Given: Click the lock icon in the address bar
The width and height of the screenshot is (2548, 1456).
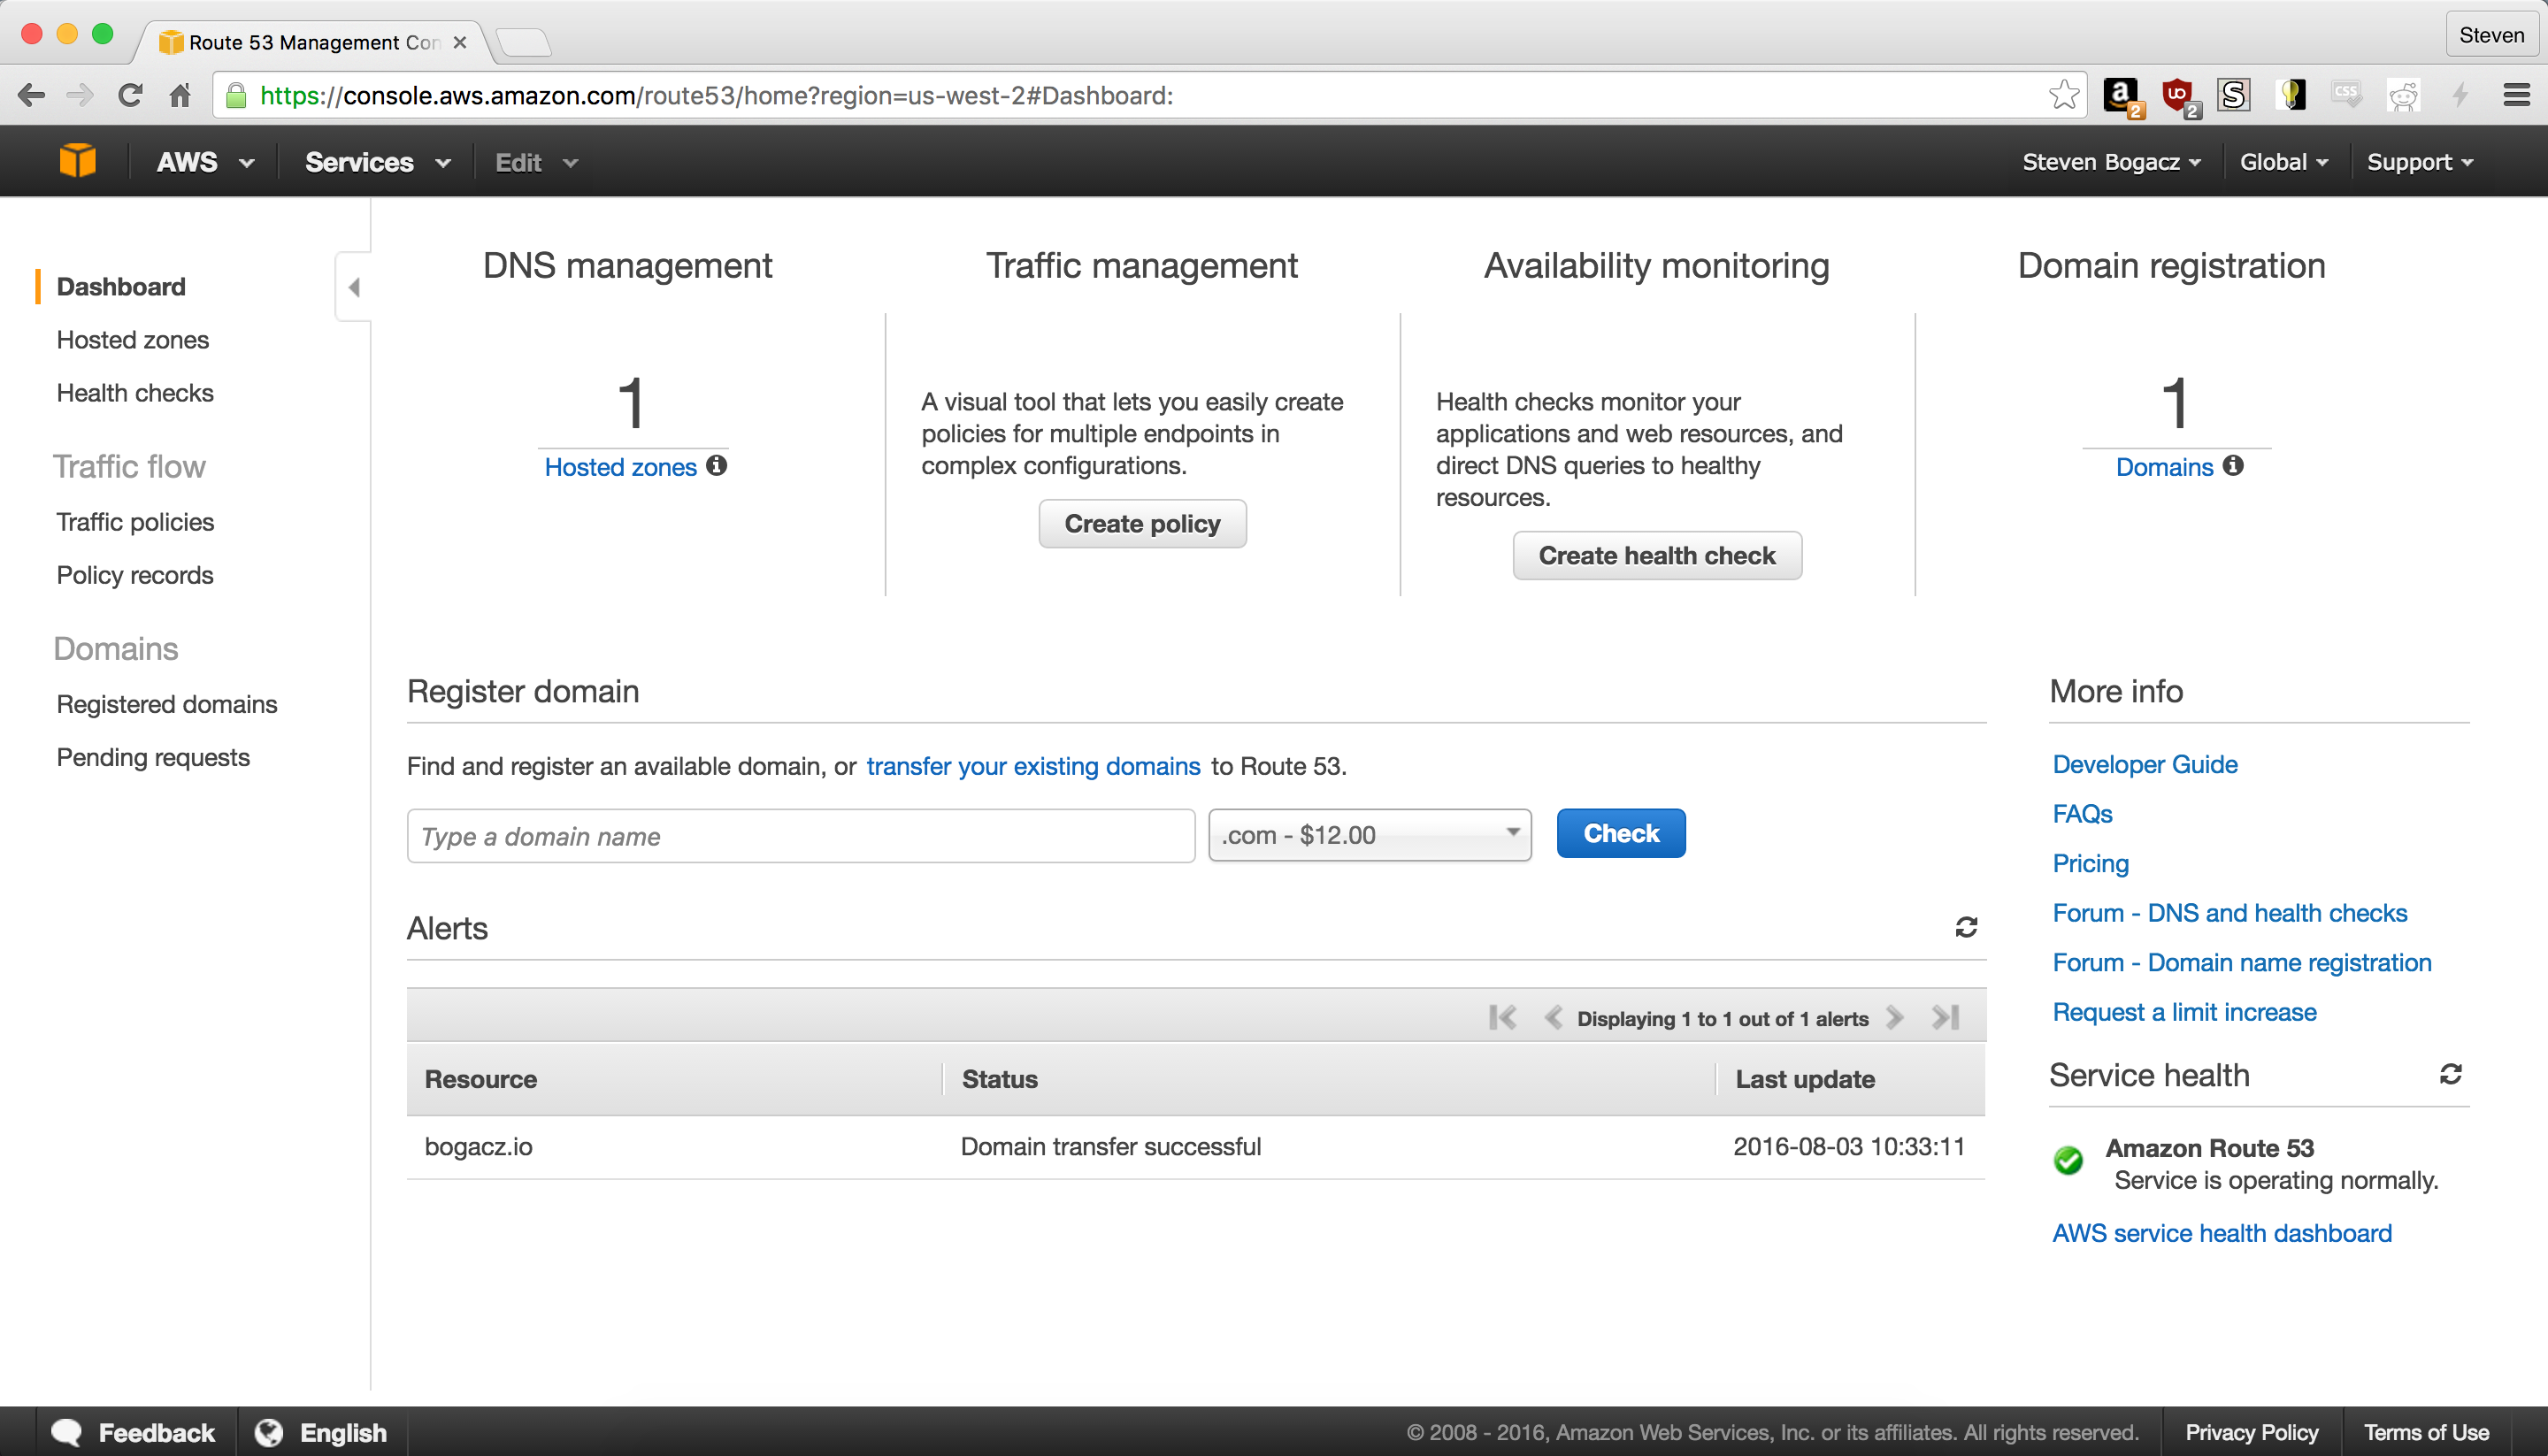Looking at the screenshot, I should [x=236, y=96].
